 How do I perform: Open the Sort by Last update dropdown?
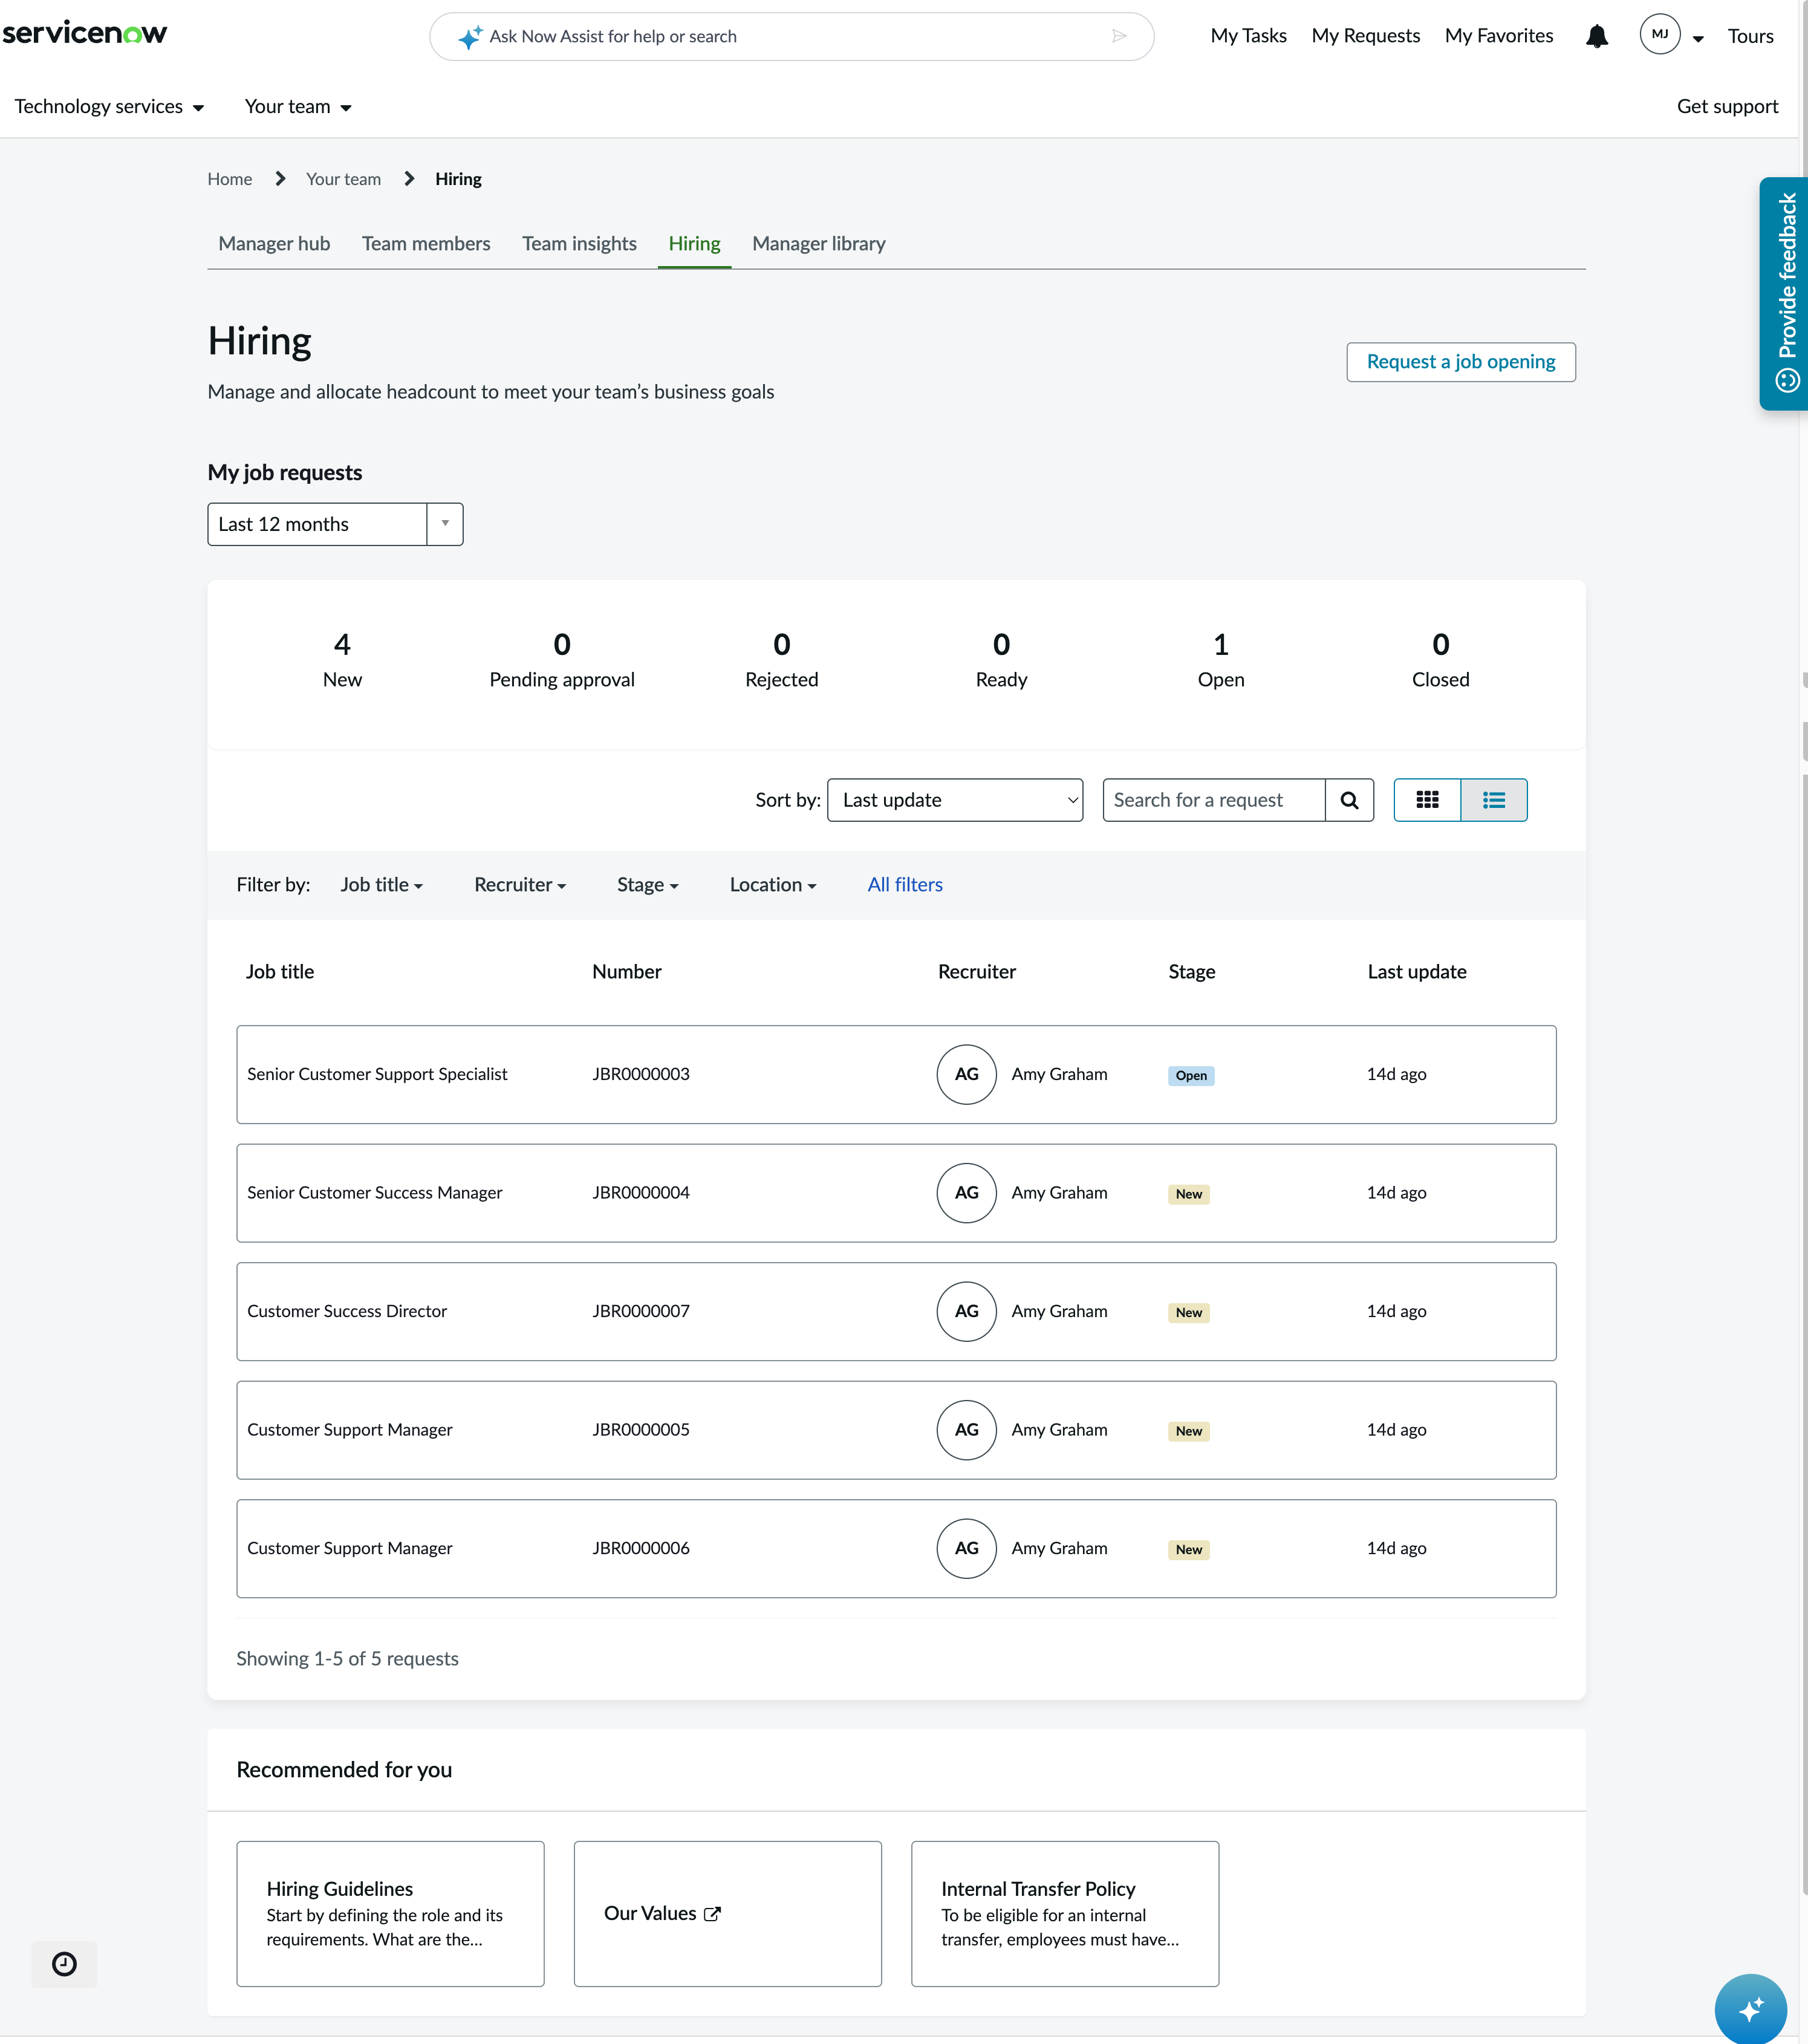tap(955, 800)
